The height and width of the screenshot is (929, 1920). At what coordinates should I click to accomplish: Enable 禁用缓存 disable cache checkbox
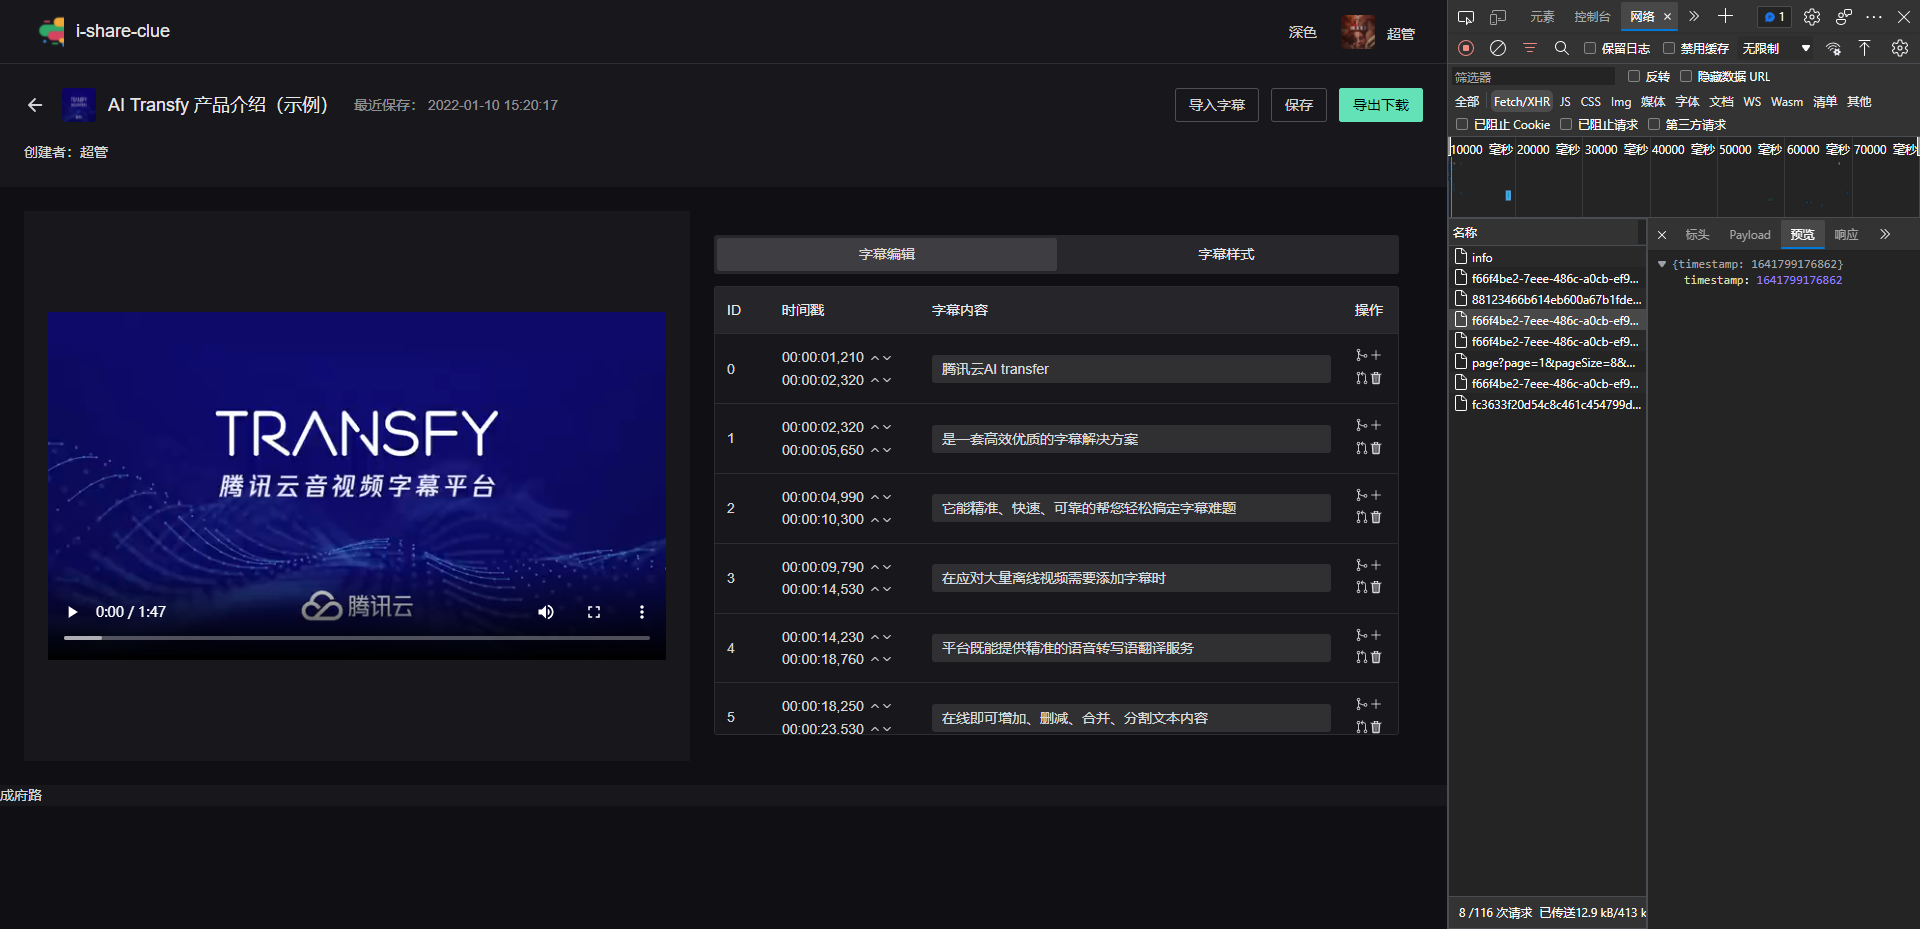pyautogui.click(x=1669, y=48)
